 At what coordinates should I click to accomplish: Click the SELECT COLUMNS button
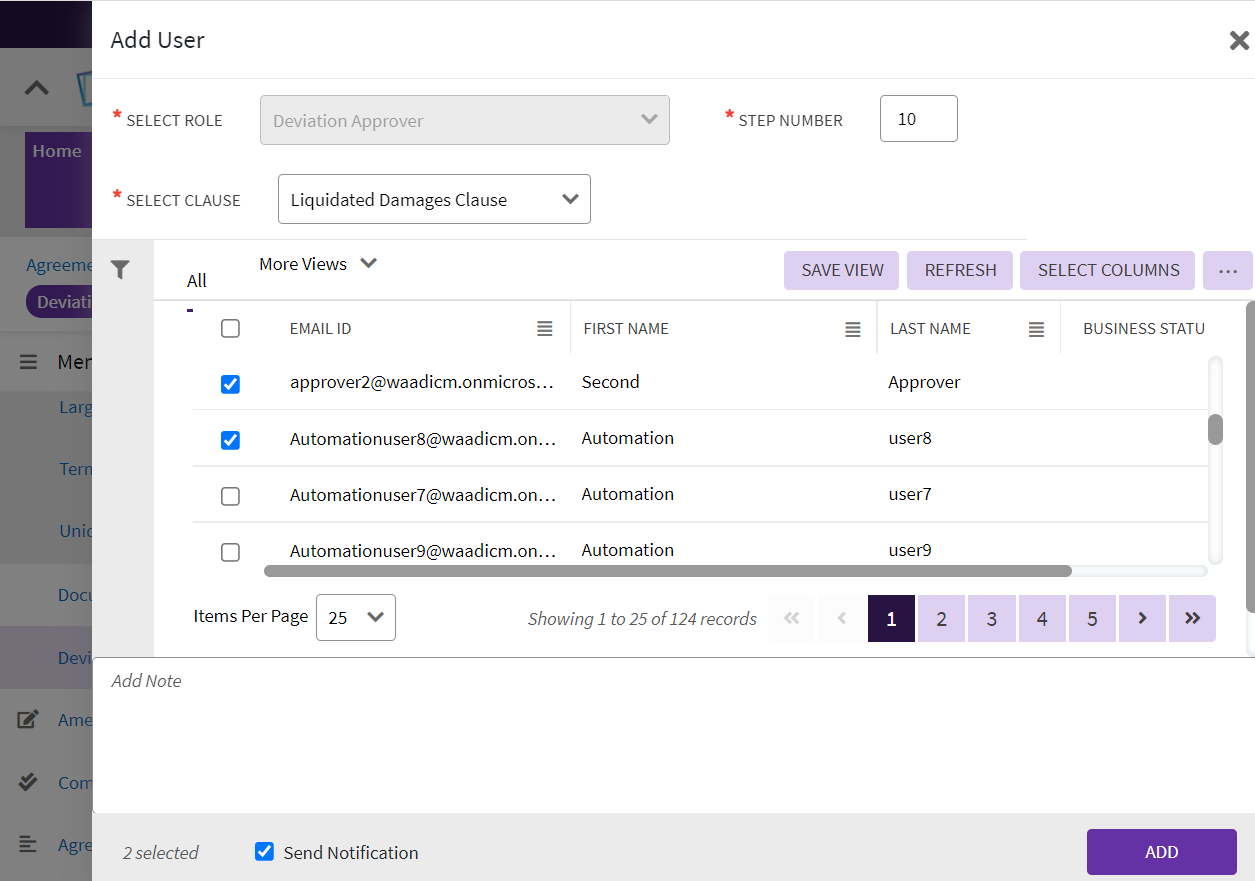(1107, 271)
